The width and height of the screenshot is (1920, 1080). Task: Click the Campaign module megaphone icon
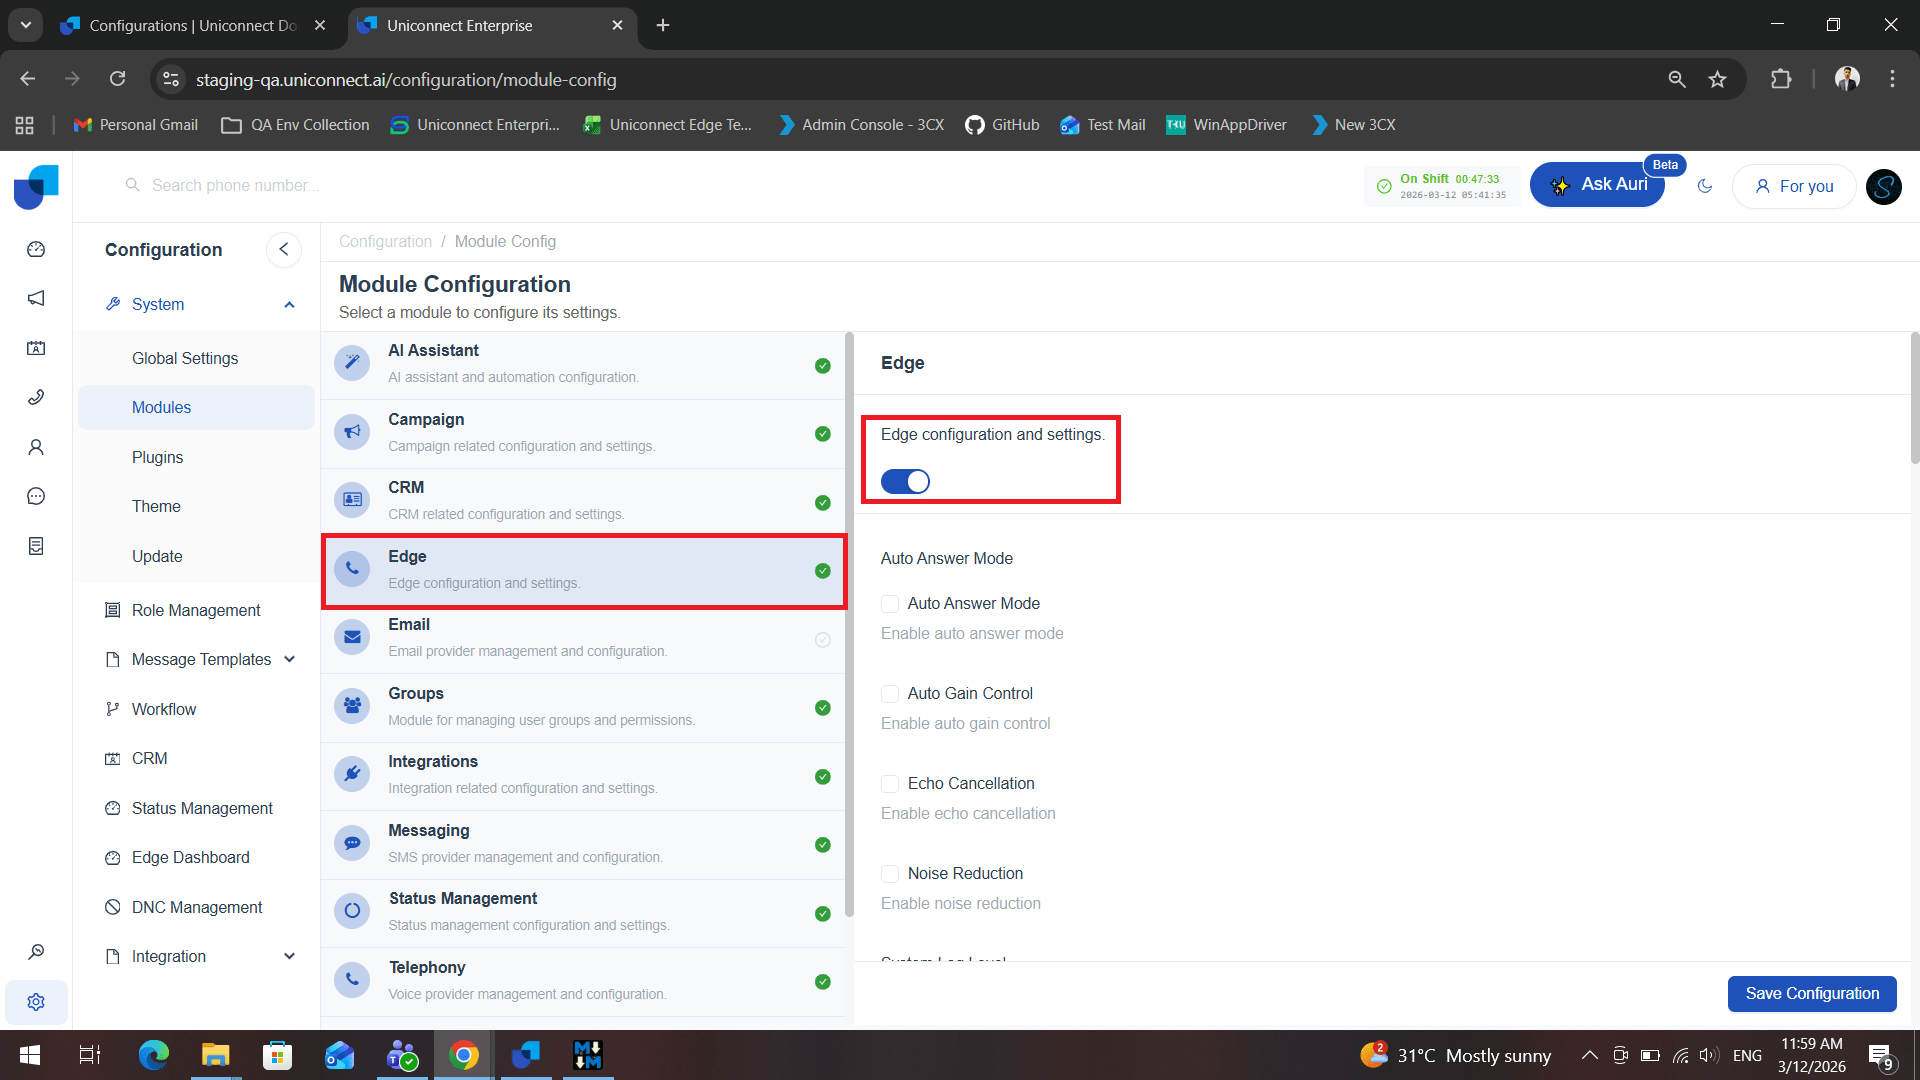(352, 432)
